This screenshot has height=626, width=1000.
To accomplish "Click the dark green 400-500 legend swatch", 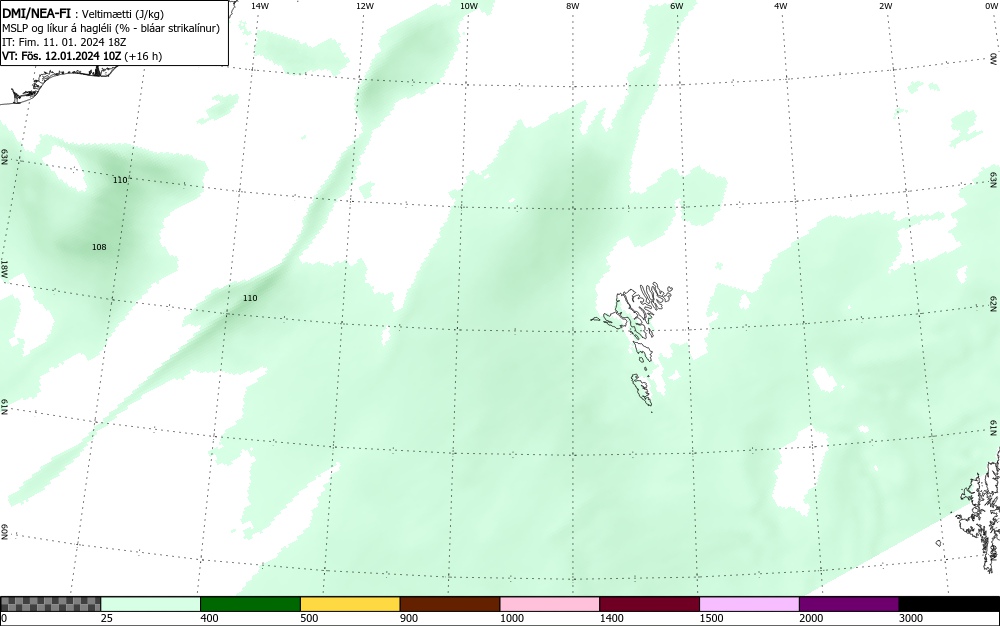I will coord(250,604).
